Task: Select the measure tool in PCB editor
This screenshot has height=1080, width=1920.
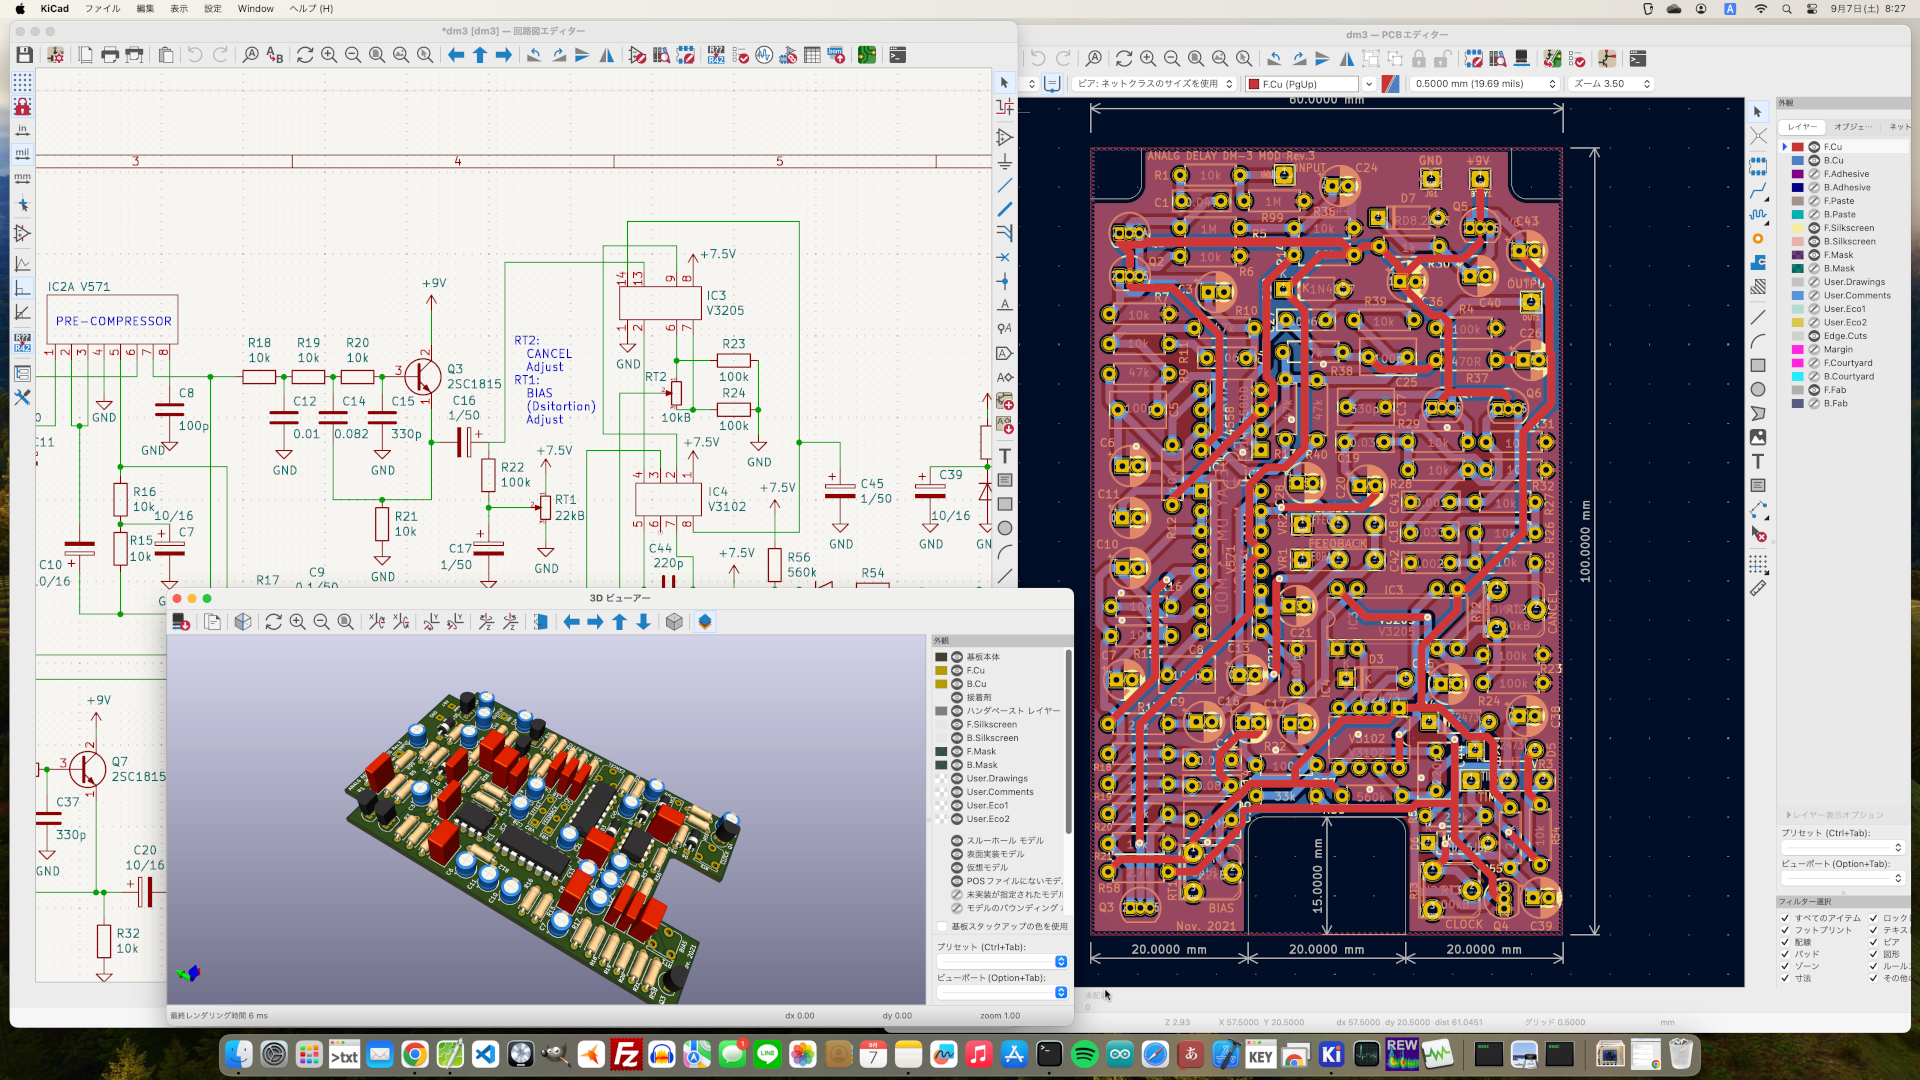Action: (x=1758, y=588)
